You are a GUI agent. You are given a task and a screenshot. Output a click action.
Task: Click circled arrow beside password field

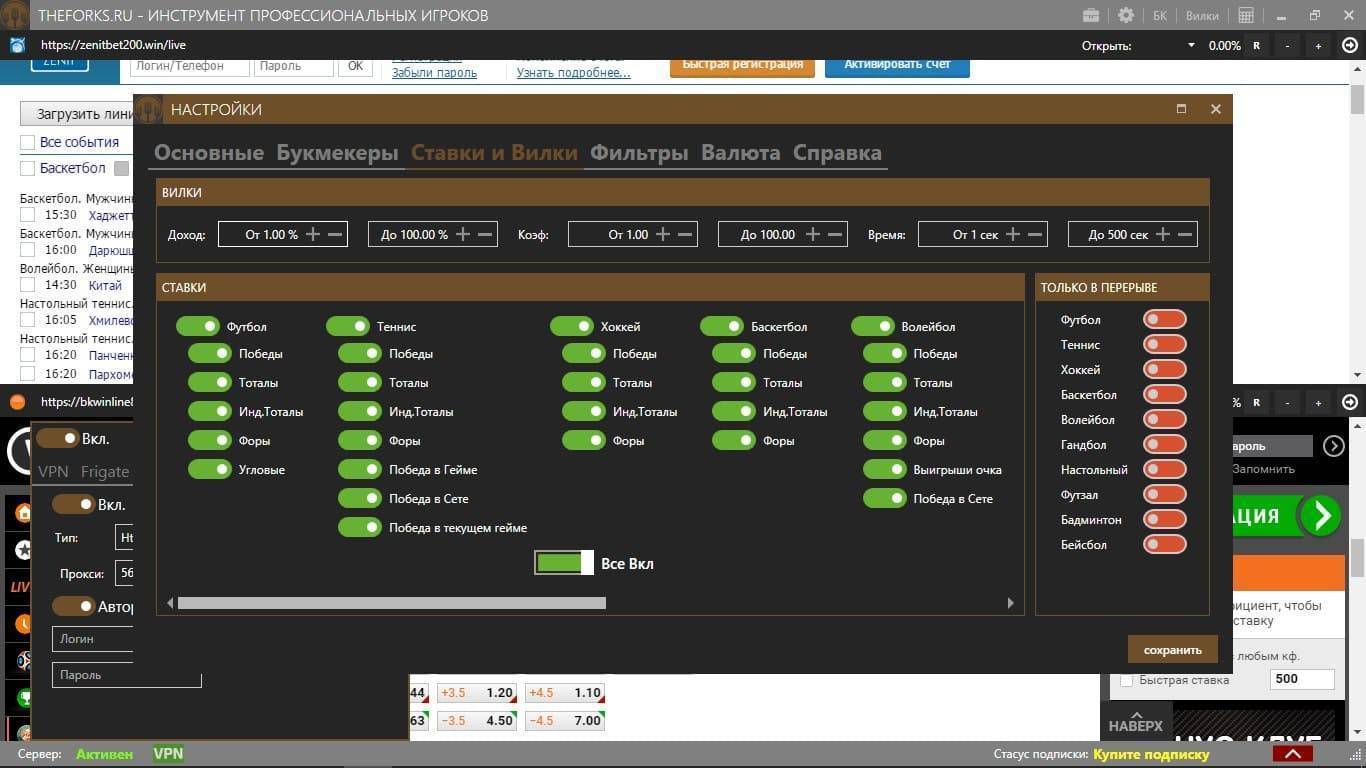1333,446
